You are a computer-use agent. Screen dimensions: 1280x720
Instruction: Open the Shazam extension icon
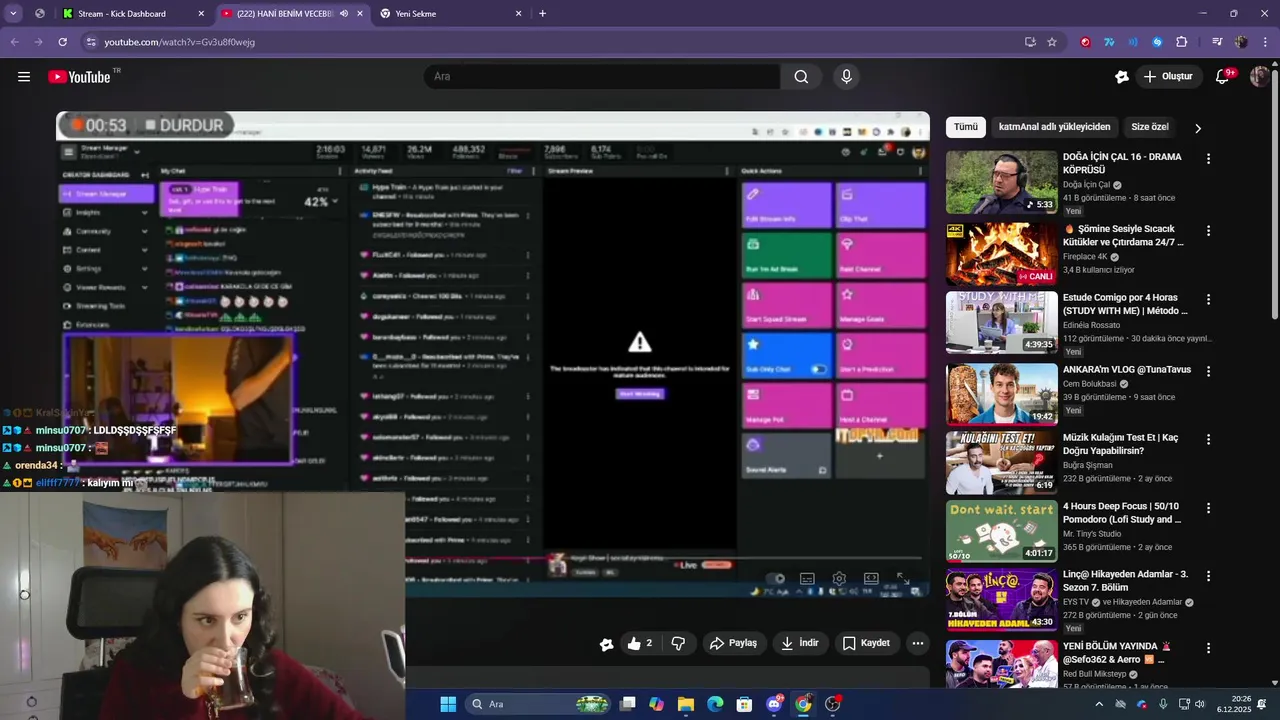coord(1157,42)
